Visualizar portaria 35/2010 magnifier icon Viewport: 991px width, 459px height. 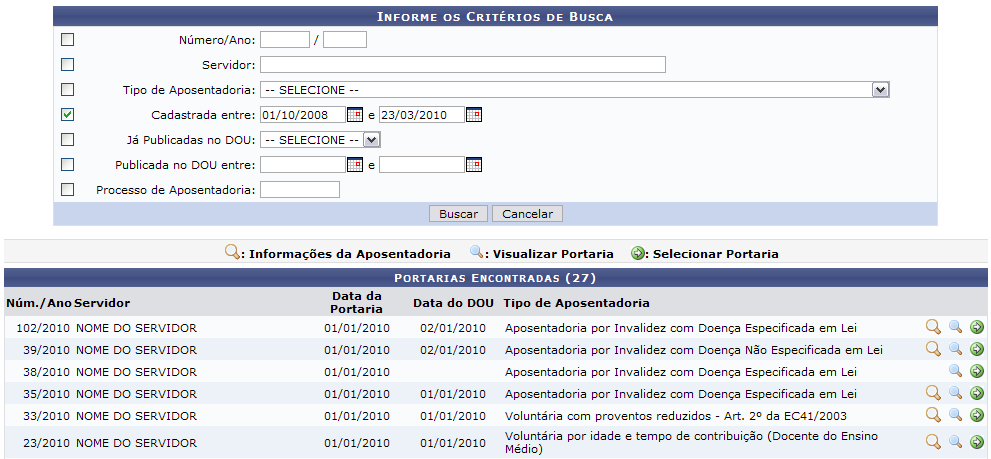click(956, 393)
